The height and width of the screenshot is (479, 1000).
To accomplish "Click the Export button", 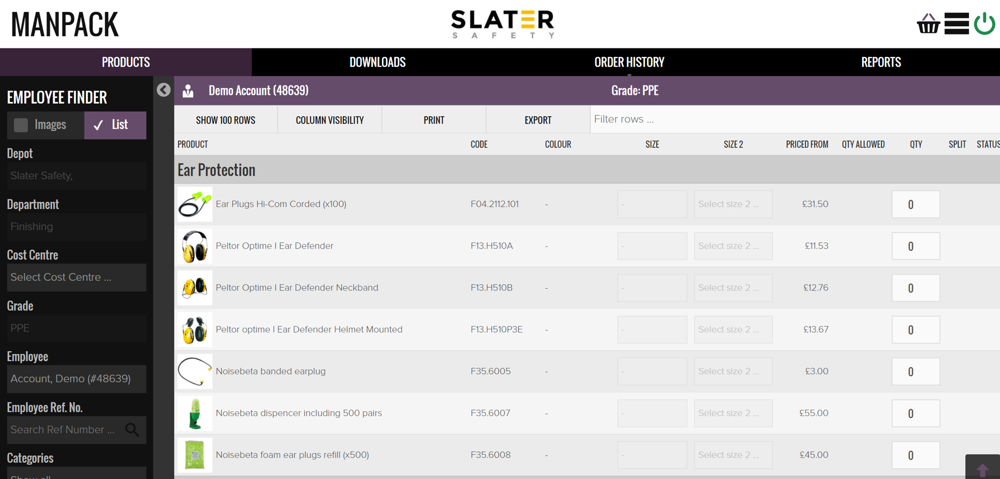I will point(538,120).
